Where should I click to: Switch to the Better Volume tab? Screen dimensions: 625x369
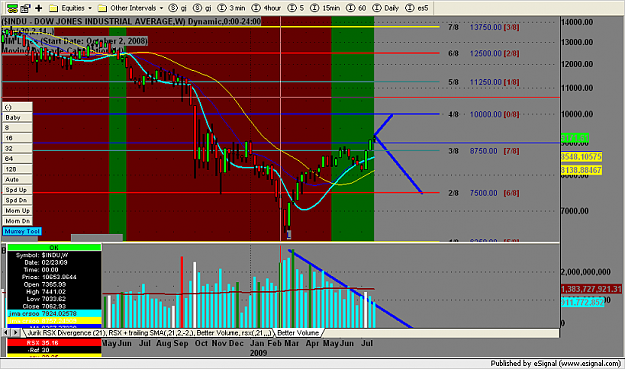click(298, 333)
